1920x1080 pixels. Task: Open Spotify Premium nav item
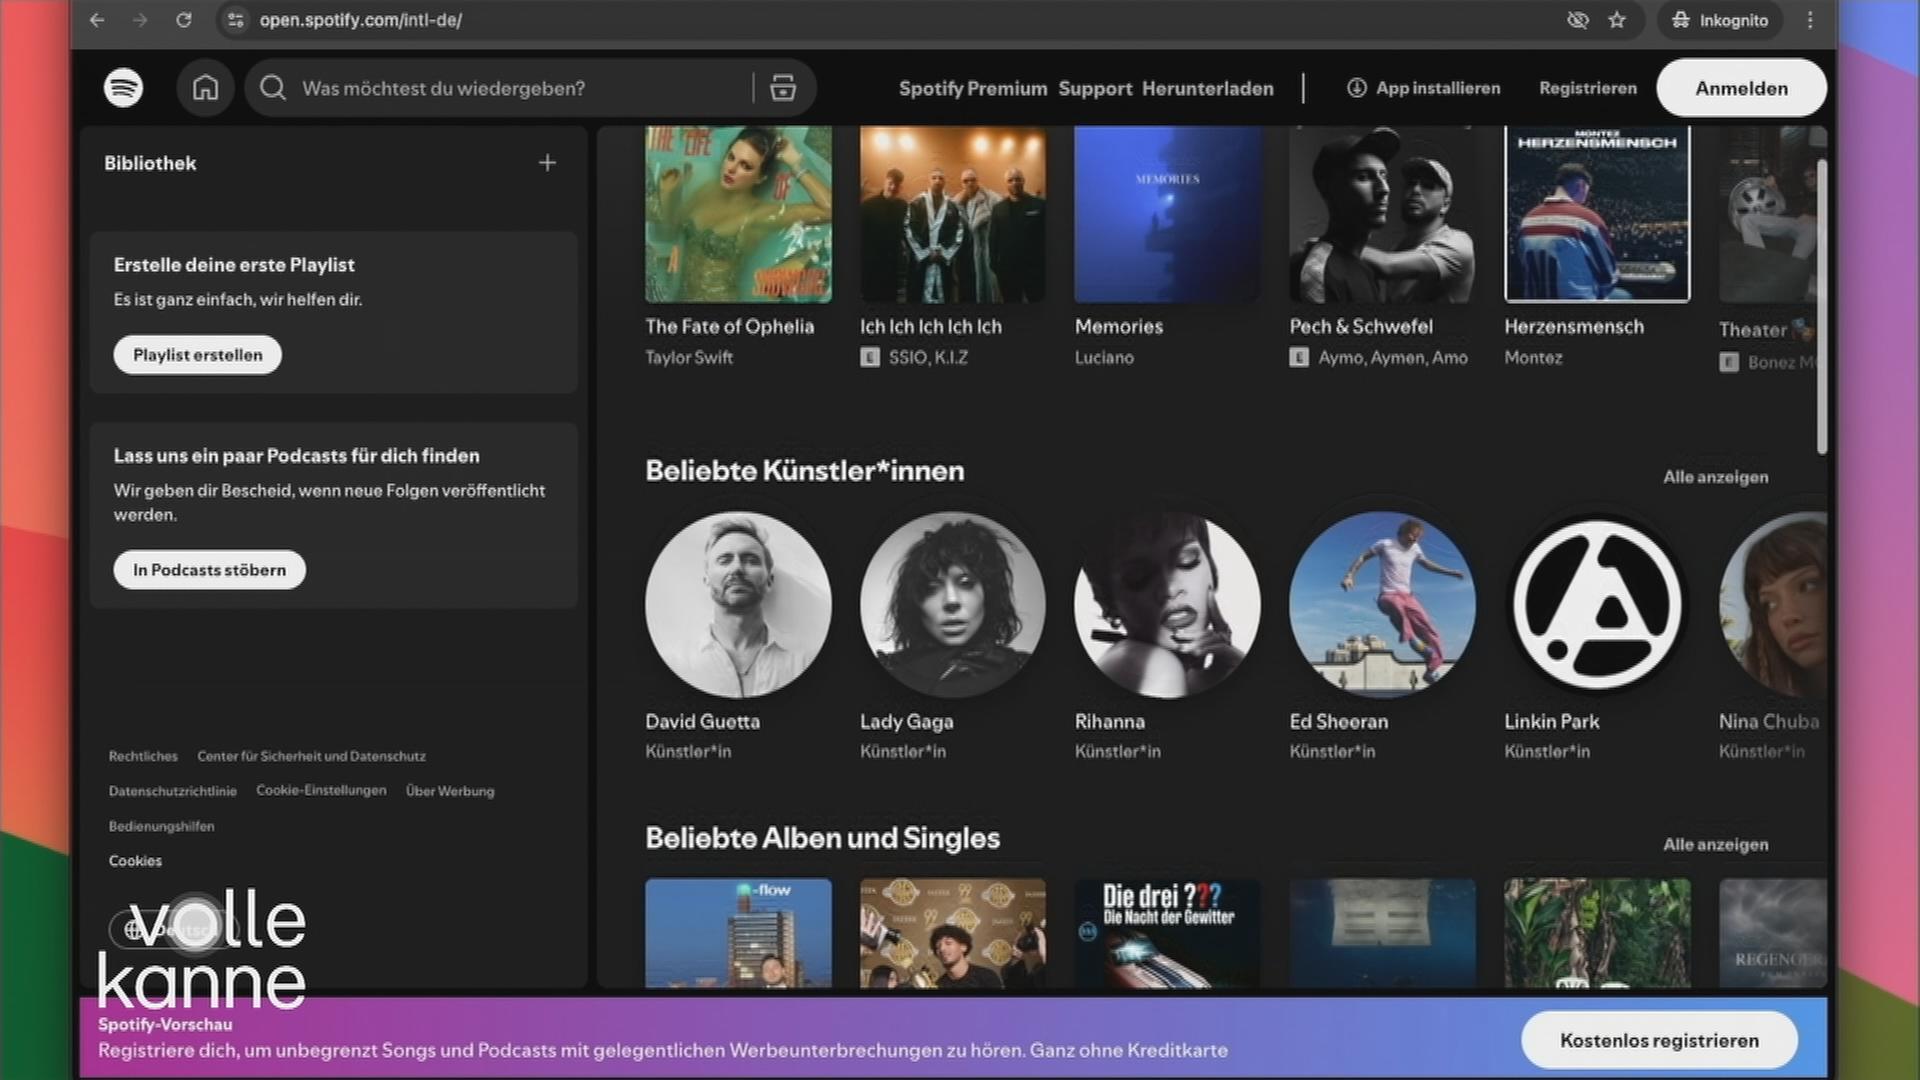(972, 88)
